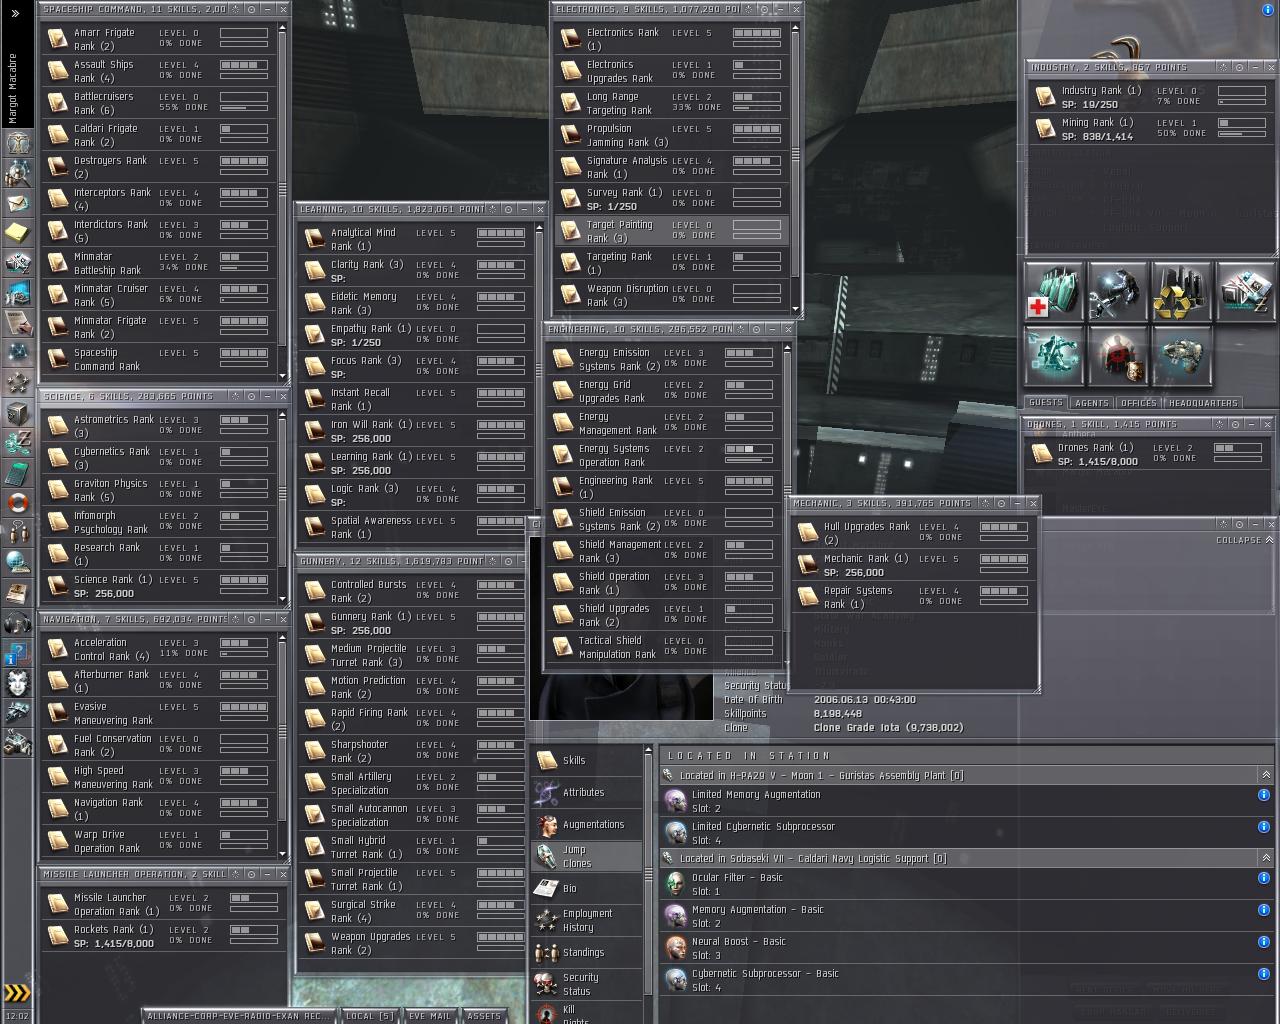
Task: Select the Guests tab
Action: click(x=1045, y=403)
